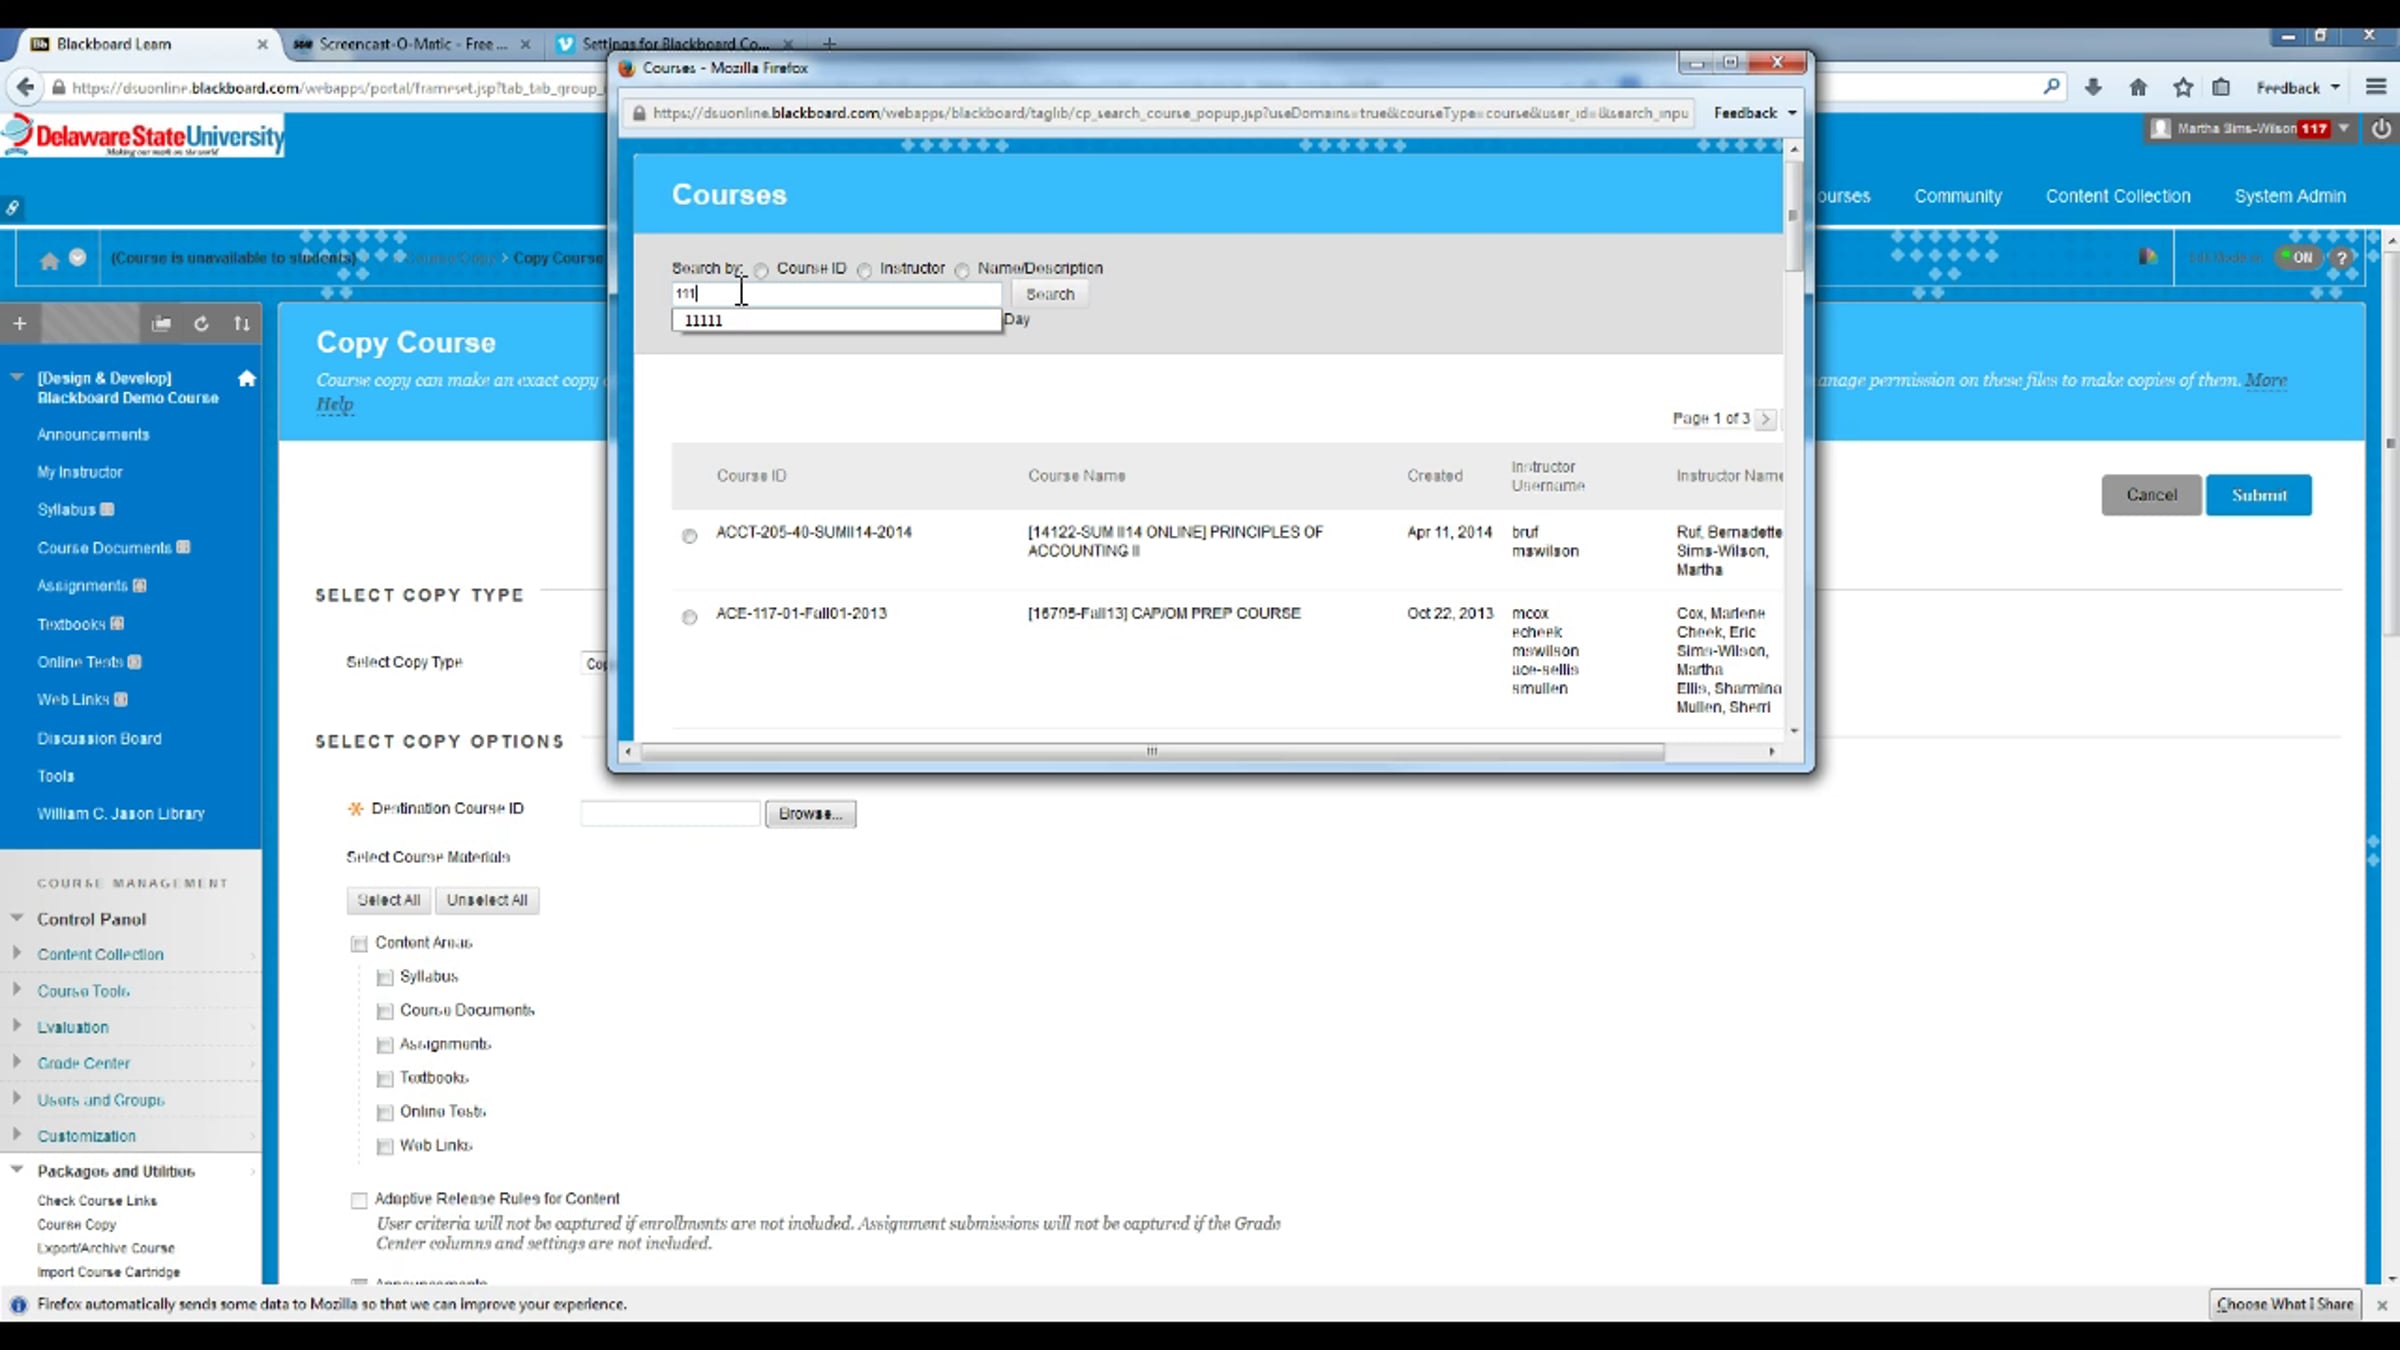Check the Content Areas checkbox

(x=359, y=944)
